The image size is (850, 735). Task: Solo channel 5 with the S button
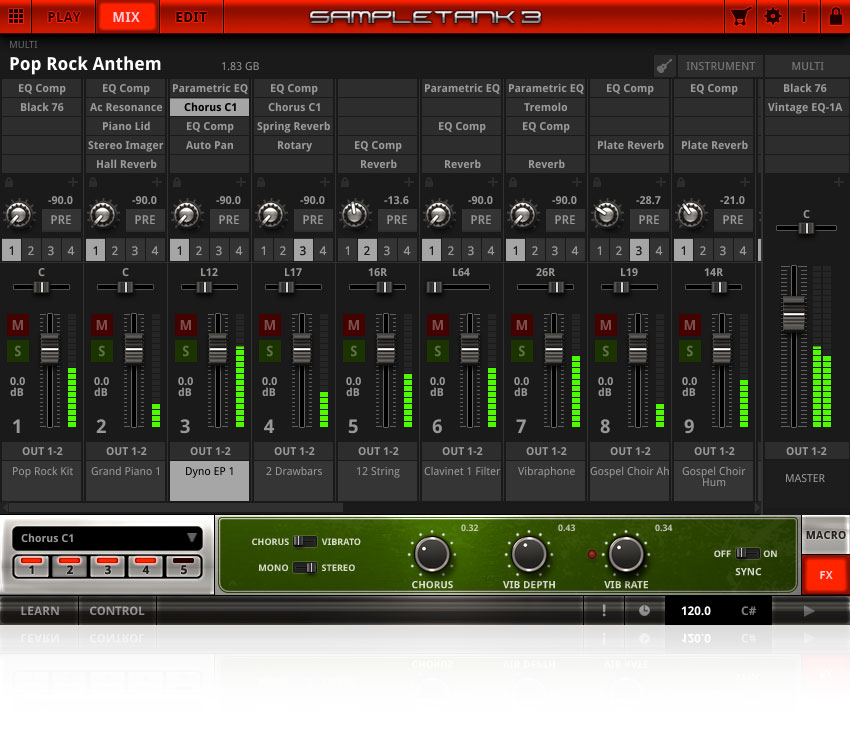[x=352, y=351]
